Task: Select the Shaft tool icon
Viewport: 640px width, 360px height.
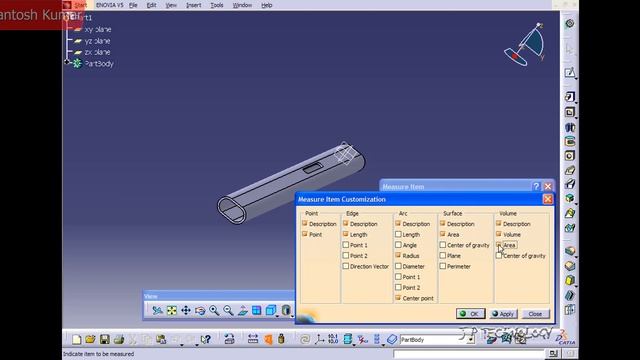Action: pos(570,127)
